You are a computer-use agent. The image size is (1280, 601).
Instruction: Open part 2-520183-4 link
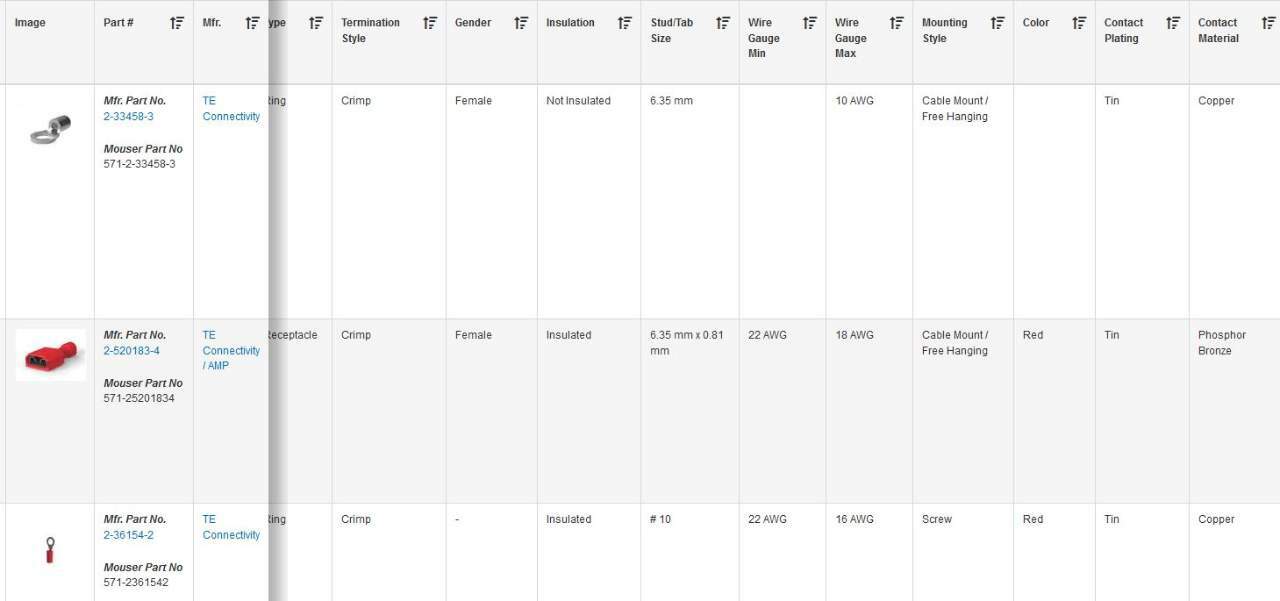(x=131, y=351)
